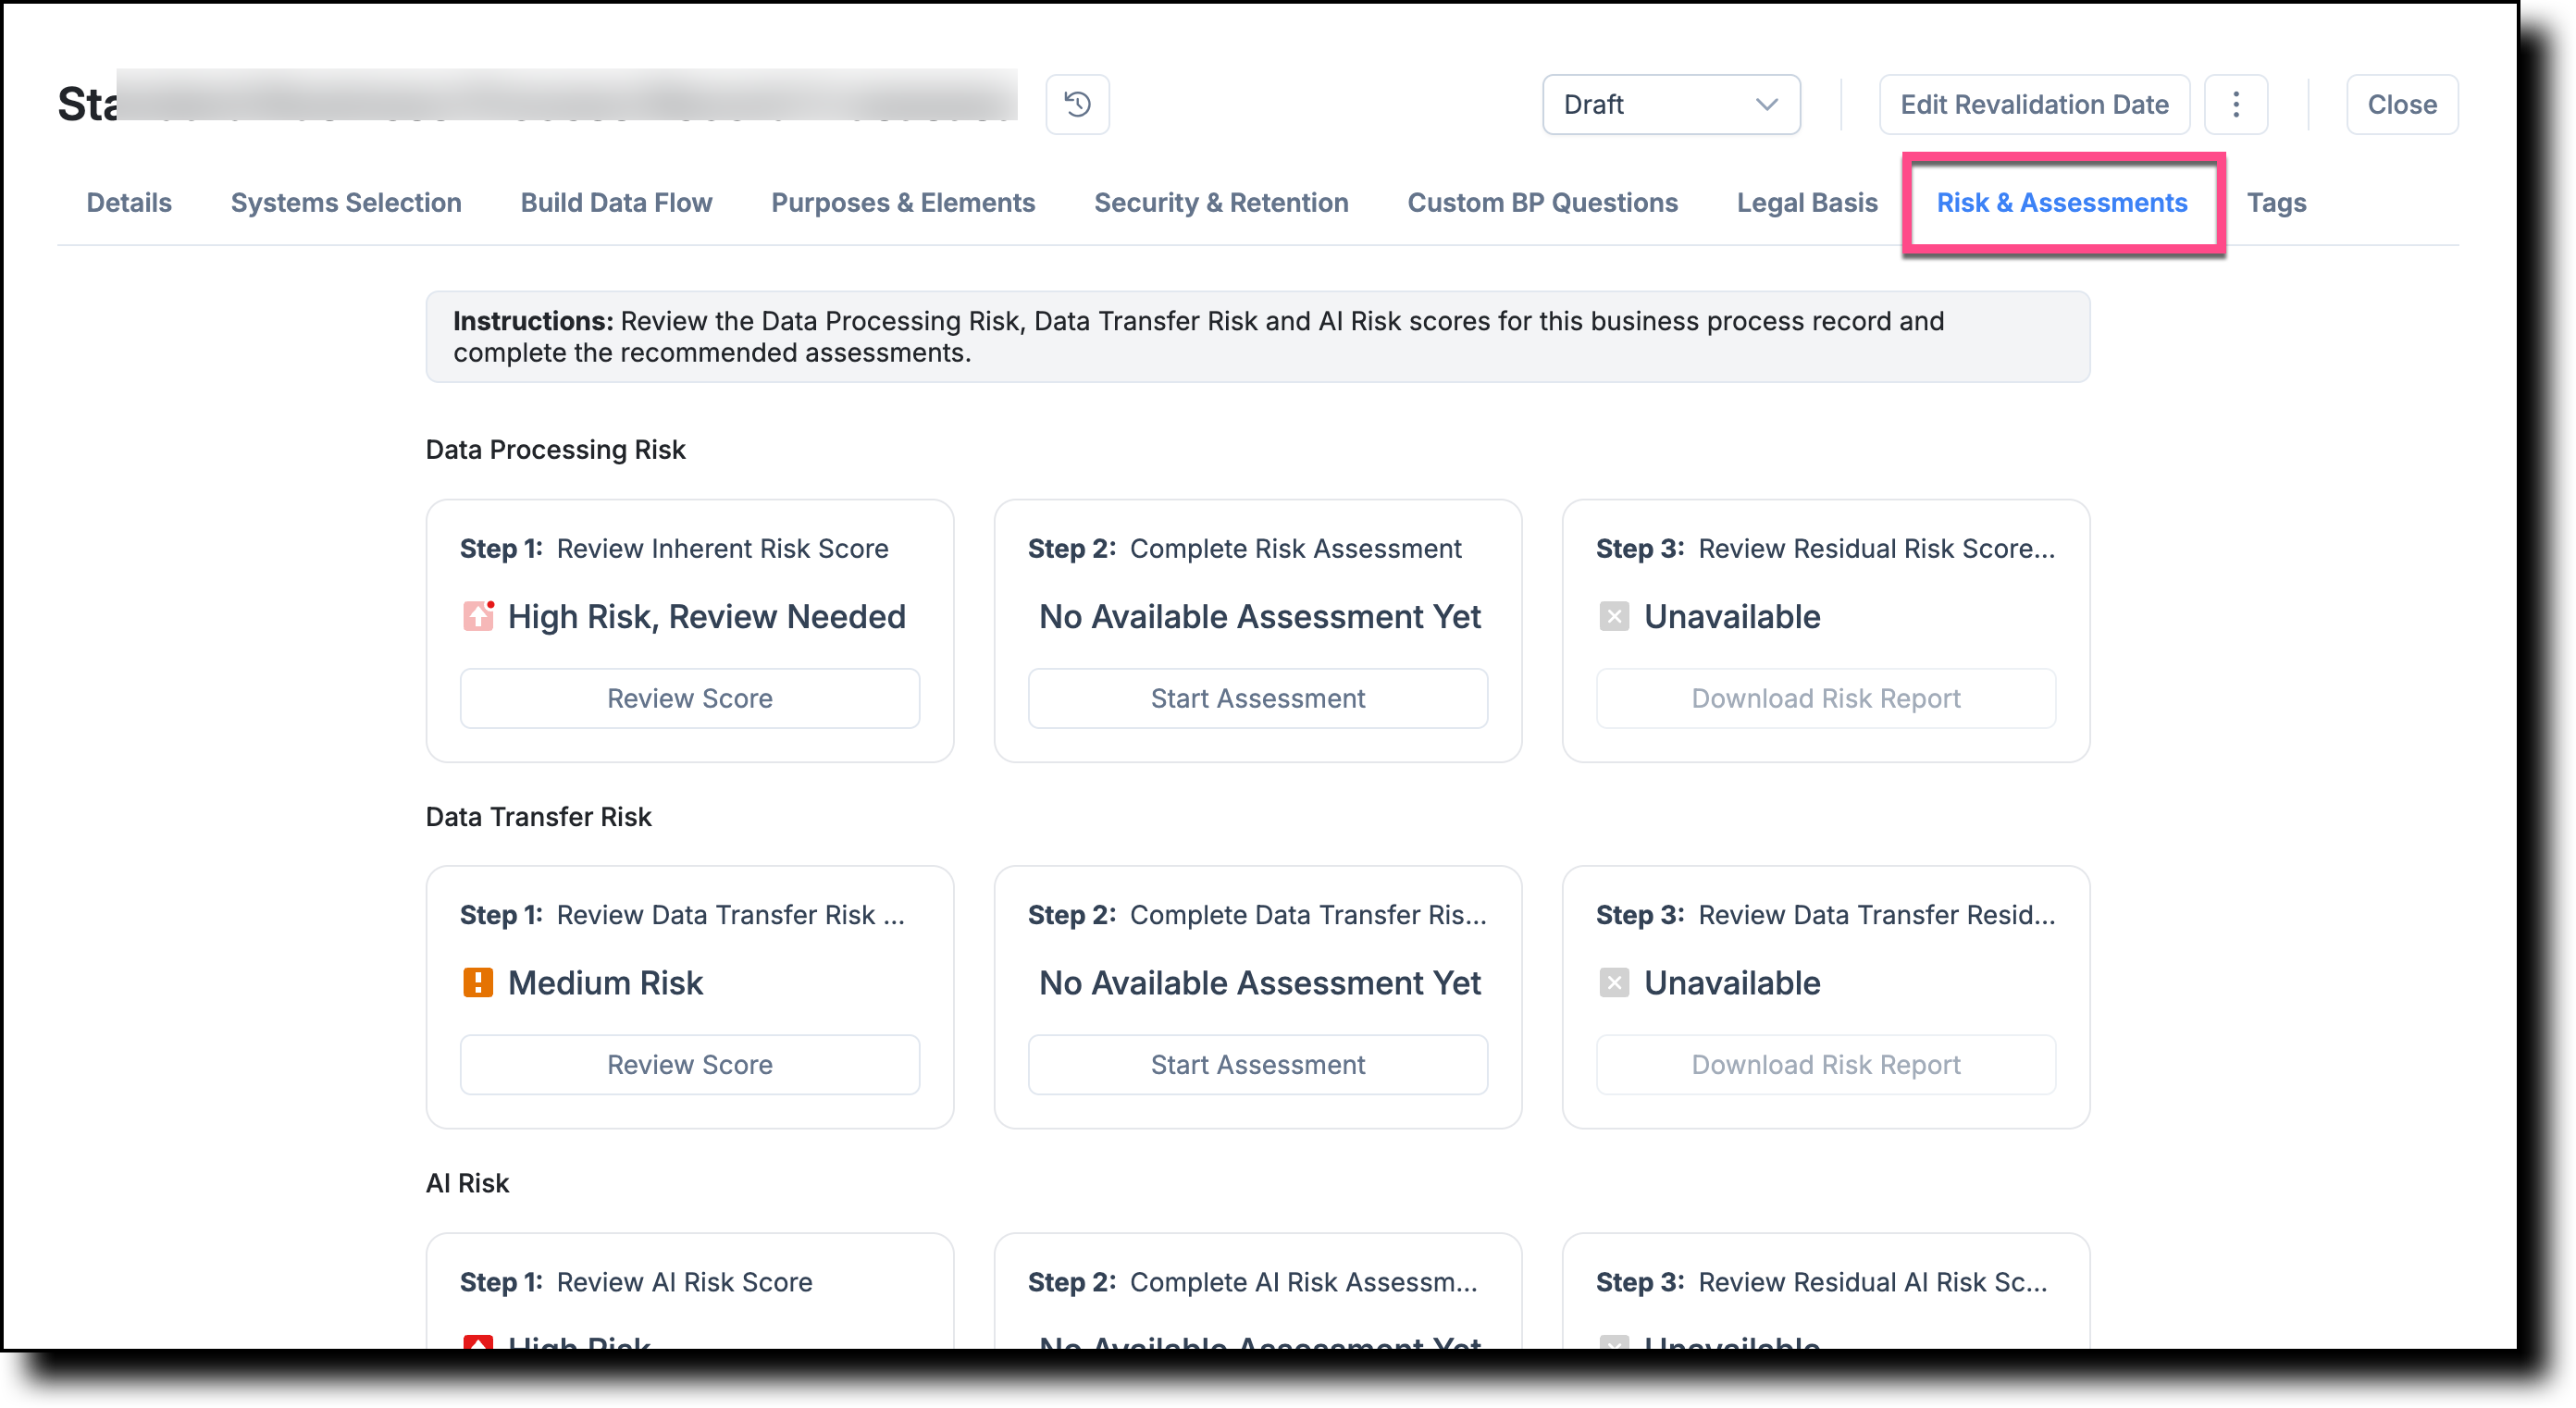2576x1408 pixels.
Task: Open the version history clock icon
Action: click(x=1077, y=104)
